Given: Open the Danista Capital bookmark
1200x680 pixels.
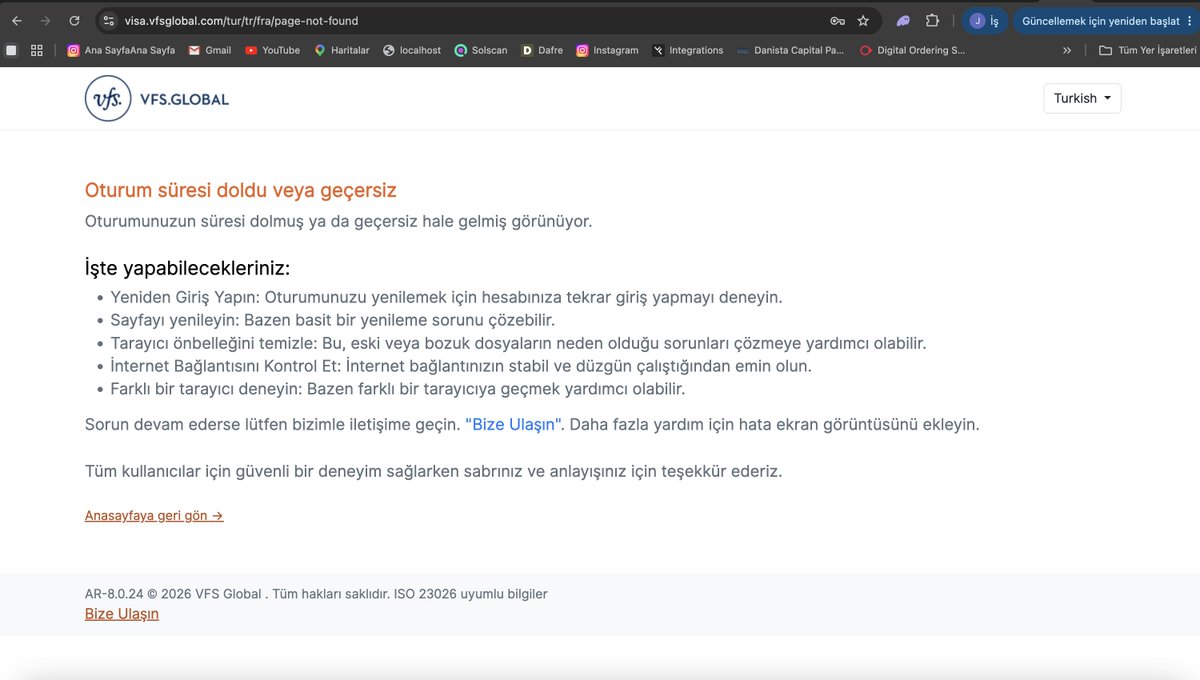Looking at the screenshot, I should 790,50.
